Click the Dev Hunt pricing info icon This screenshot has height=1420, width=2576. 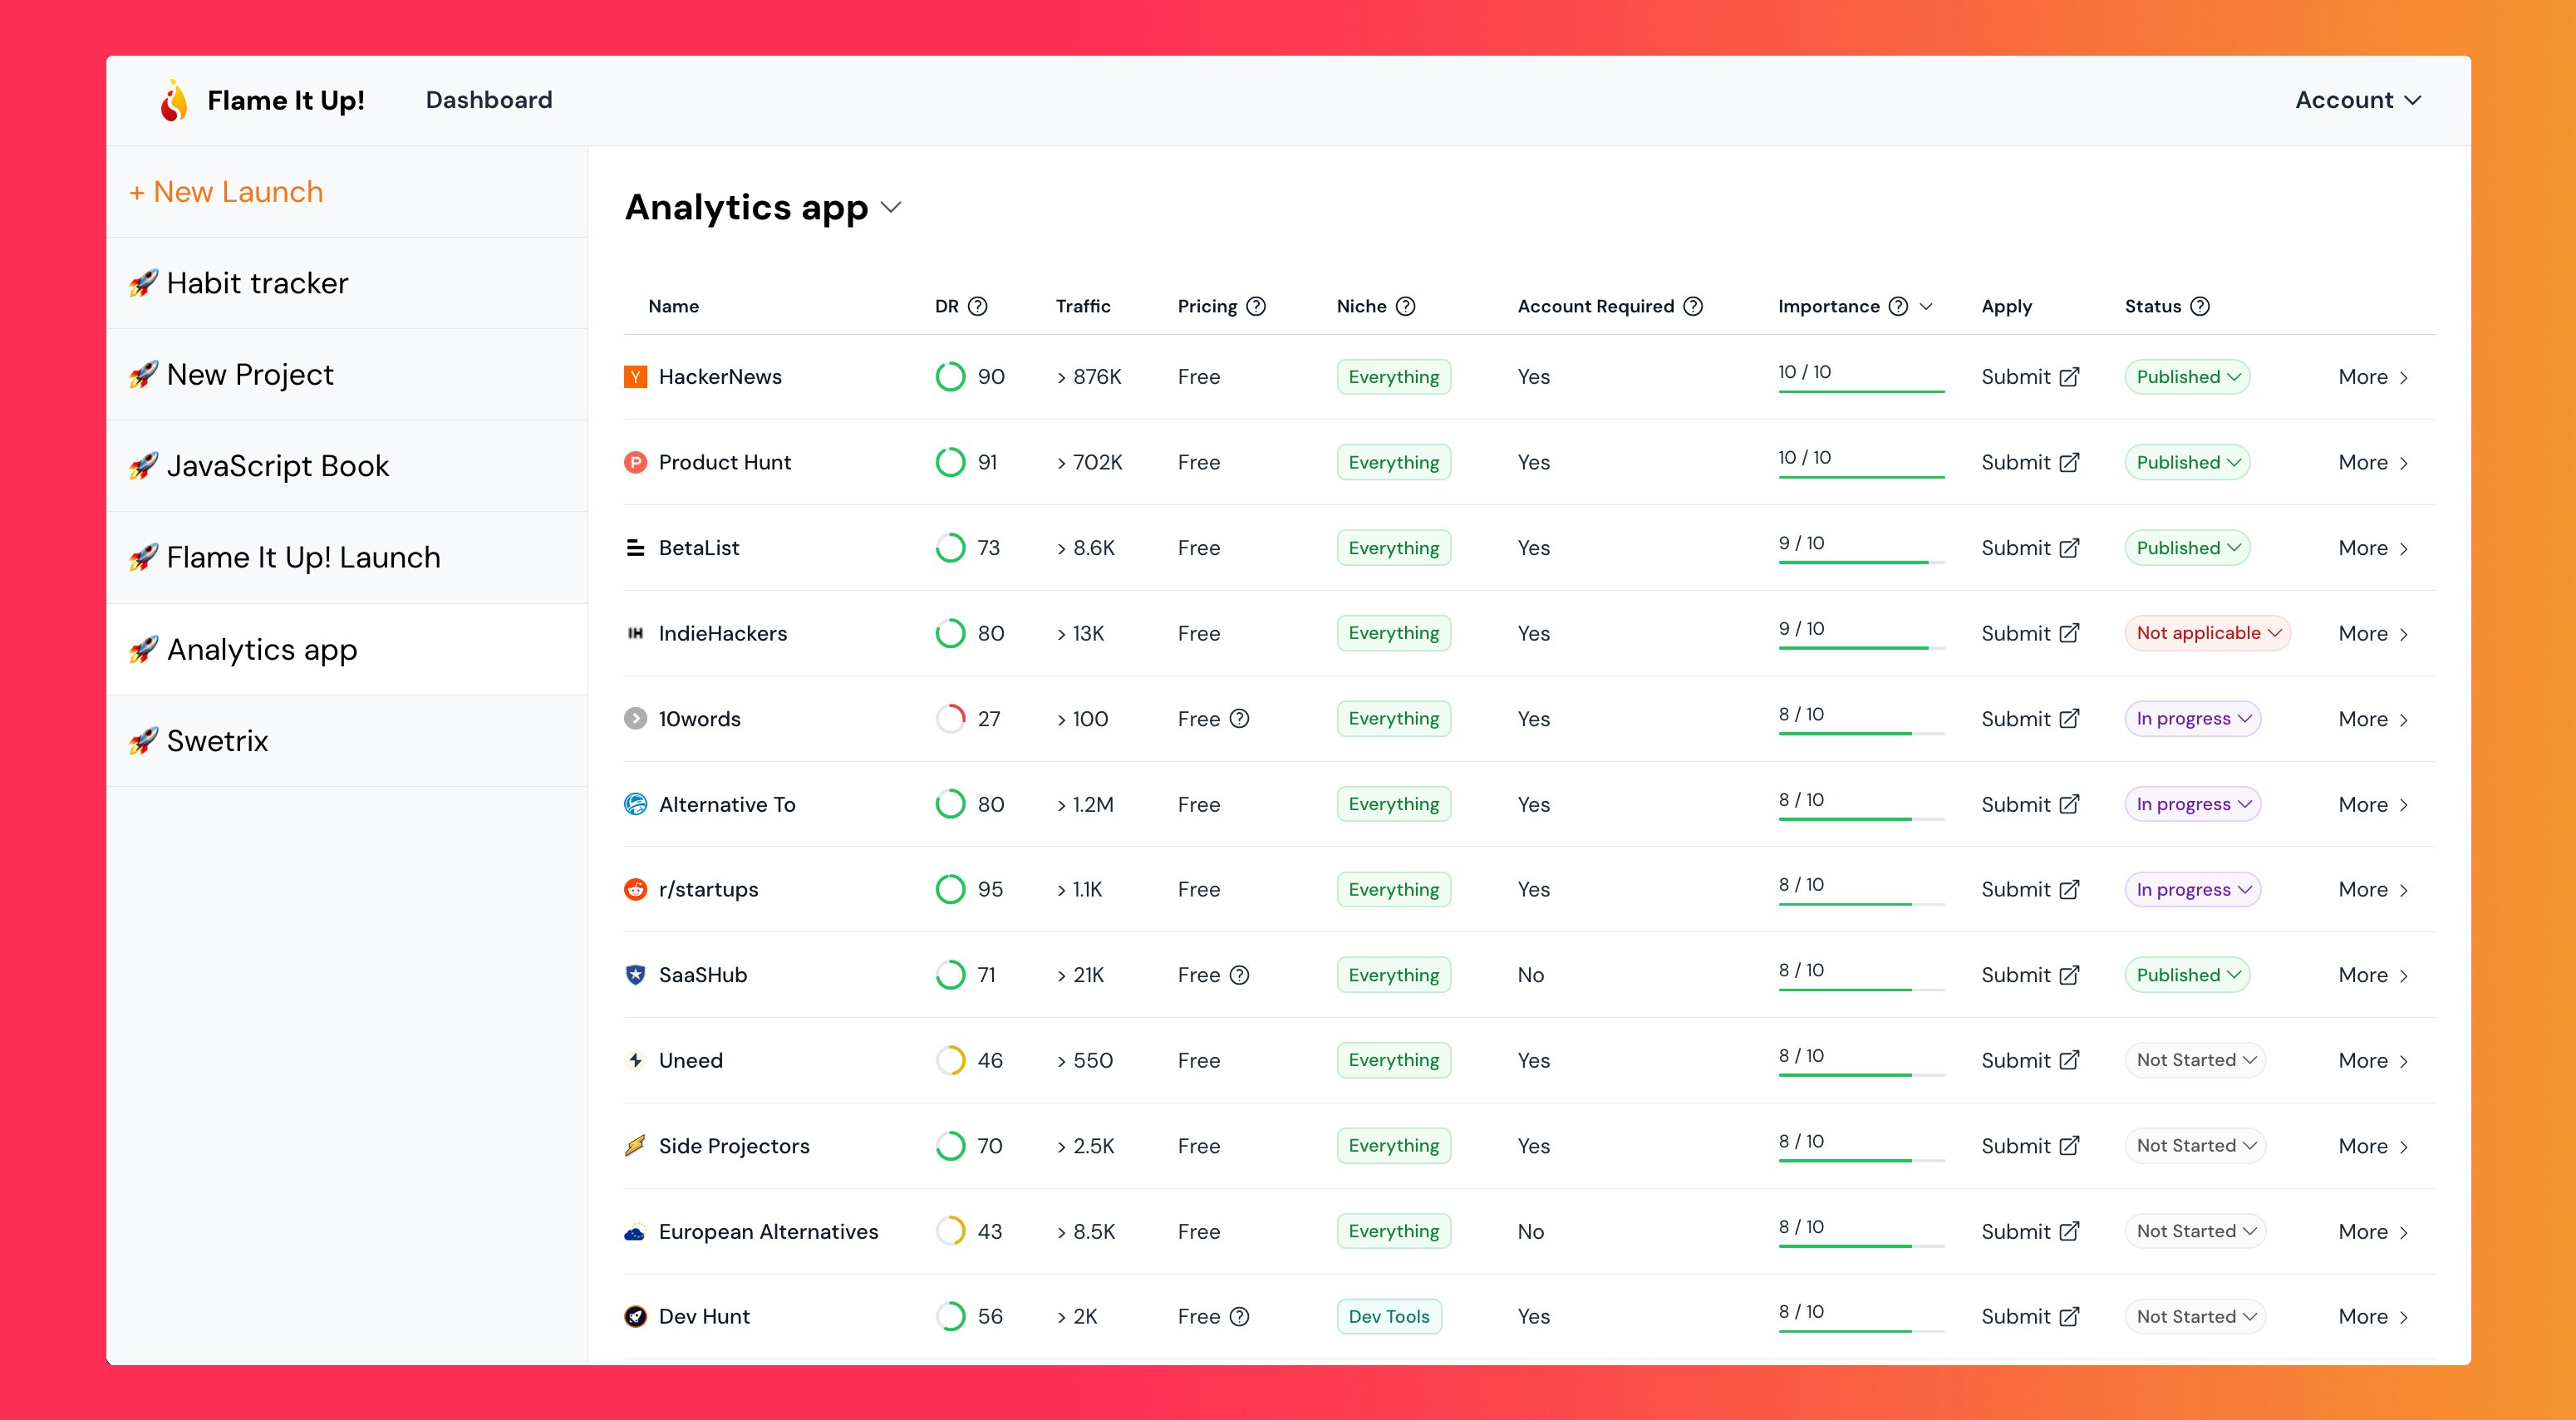click(1239, 1316)
